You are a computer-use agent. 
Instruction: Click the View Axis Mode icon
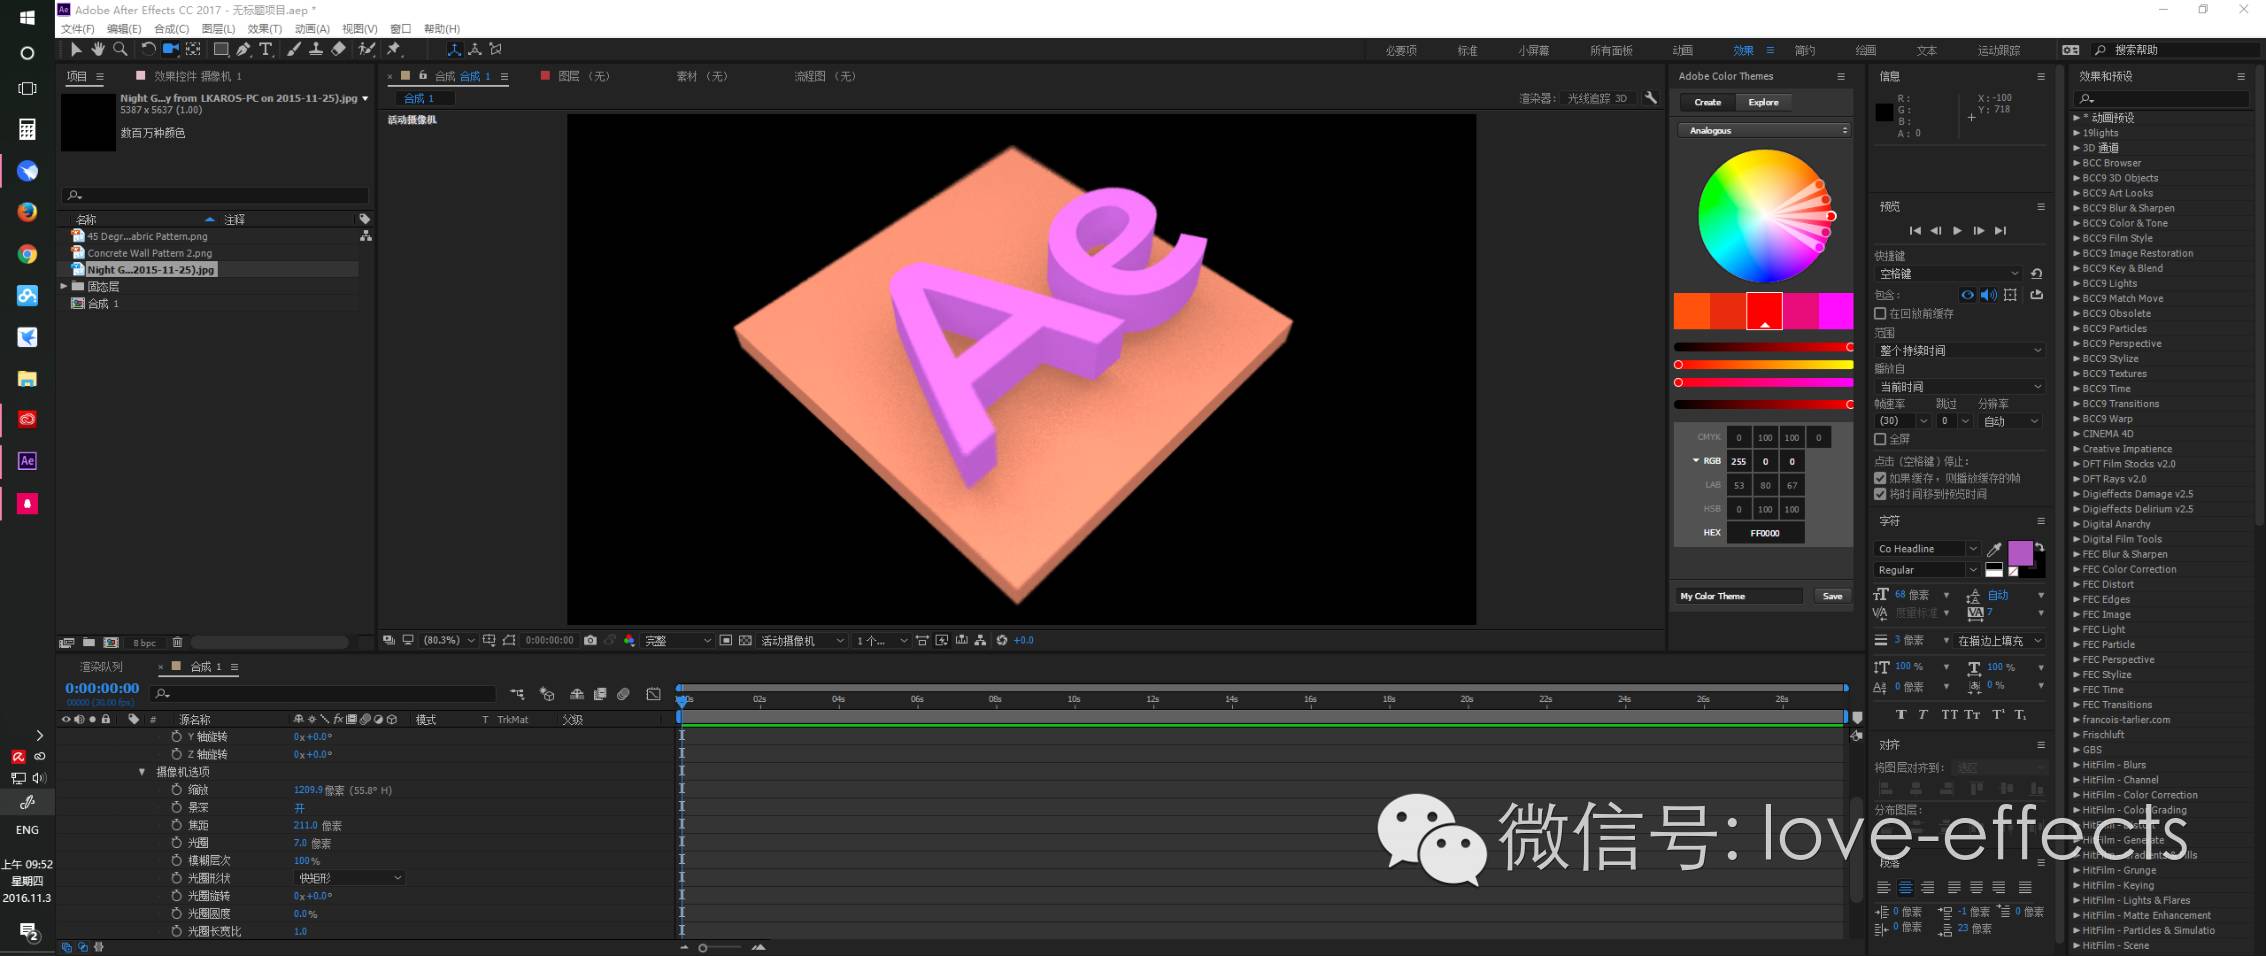tap(496, 49)
